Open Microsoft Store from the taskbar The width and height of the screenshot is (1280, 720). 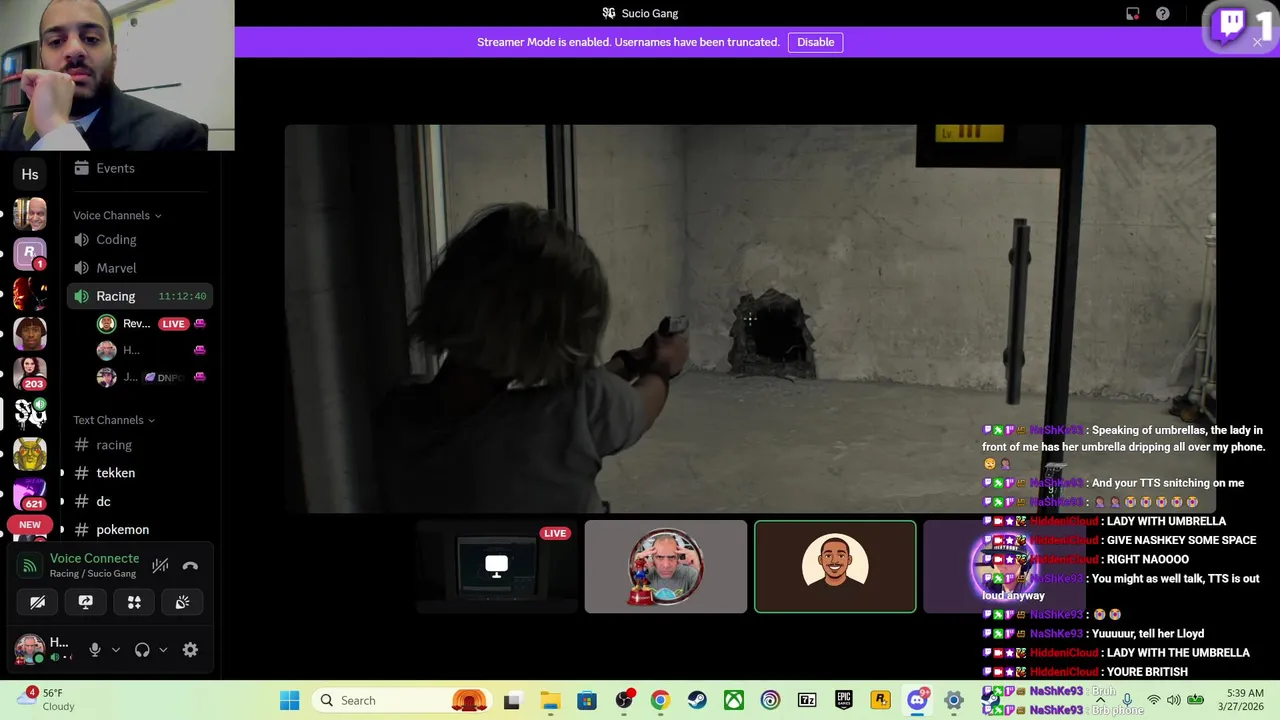pyautogui.click(x=587, y=700)
